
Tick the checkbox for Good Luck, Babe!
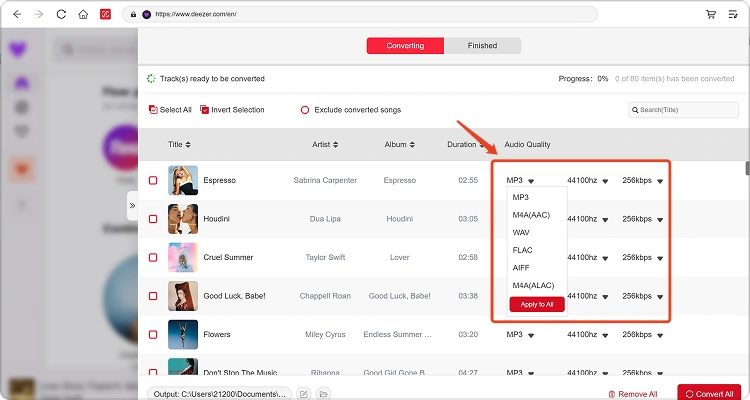pos(153,296)
